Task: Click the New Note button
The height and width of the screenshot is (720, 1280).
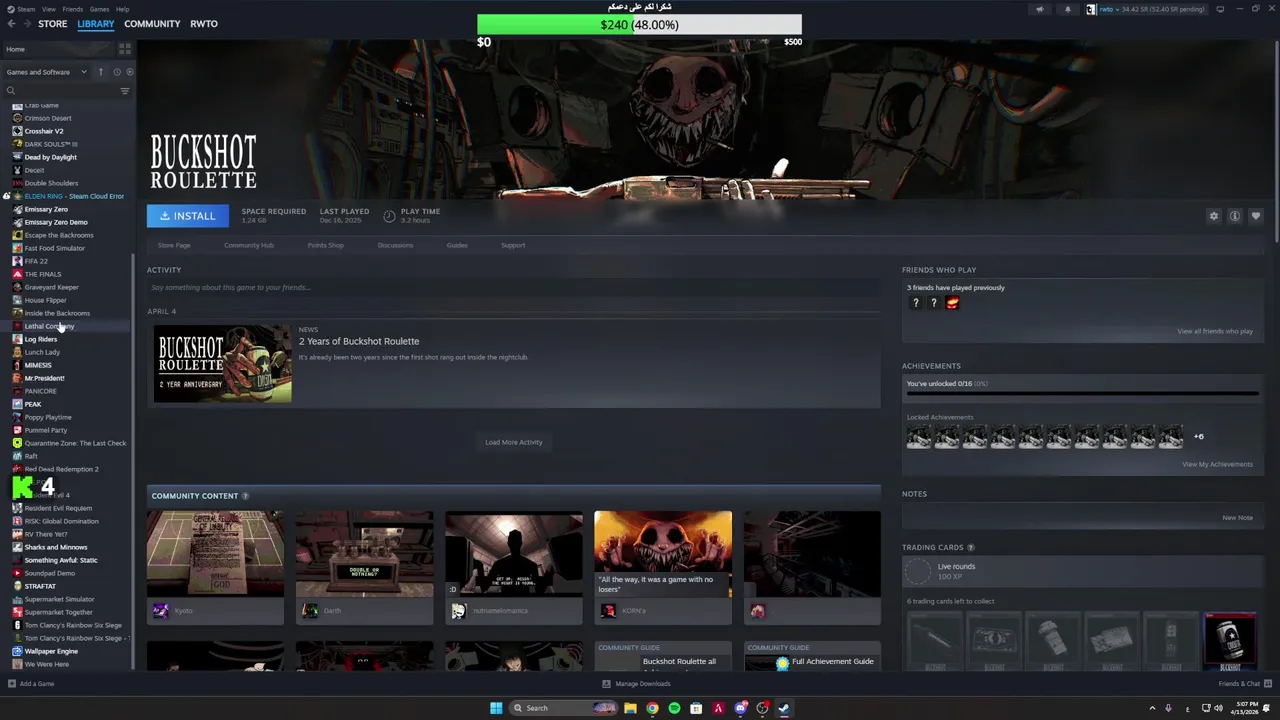Action: point(1237,518)
